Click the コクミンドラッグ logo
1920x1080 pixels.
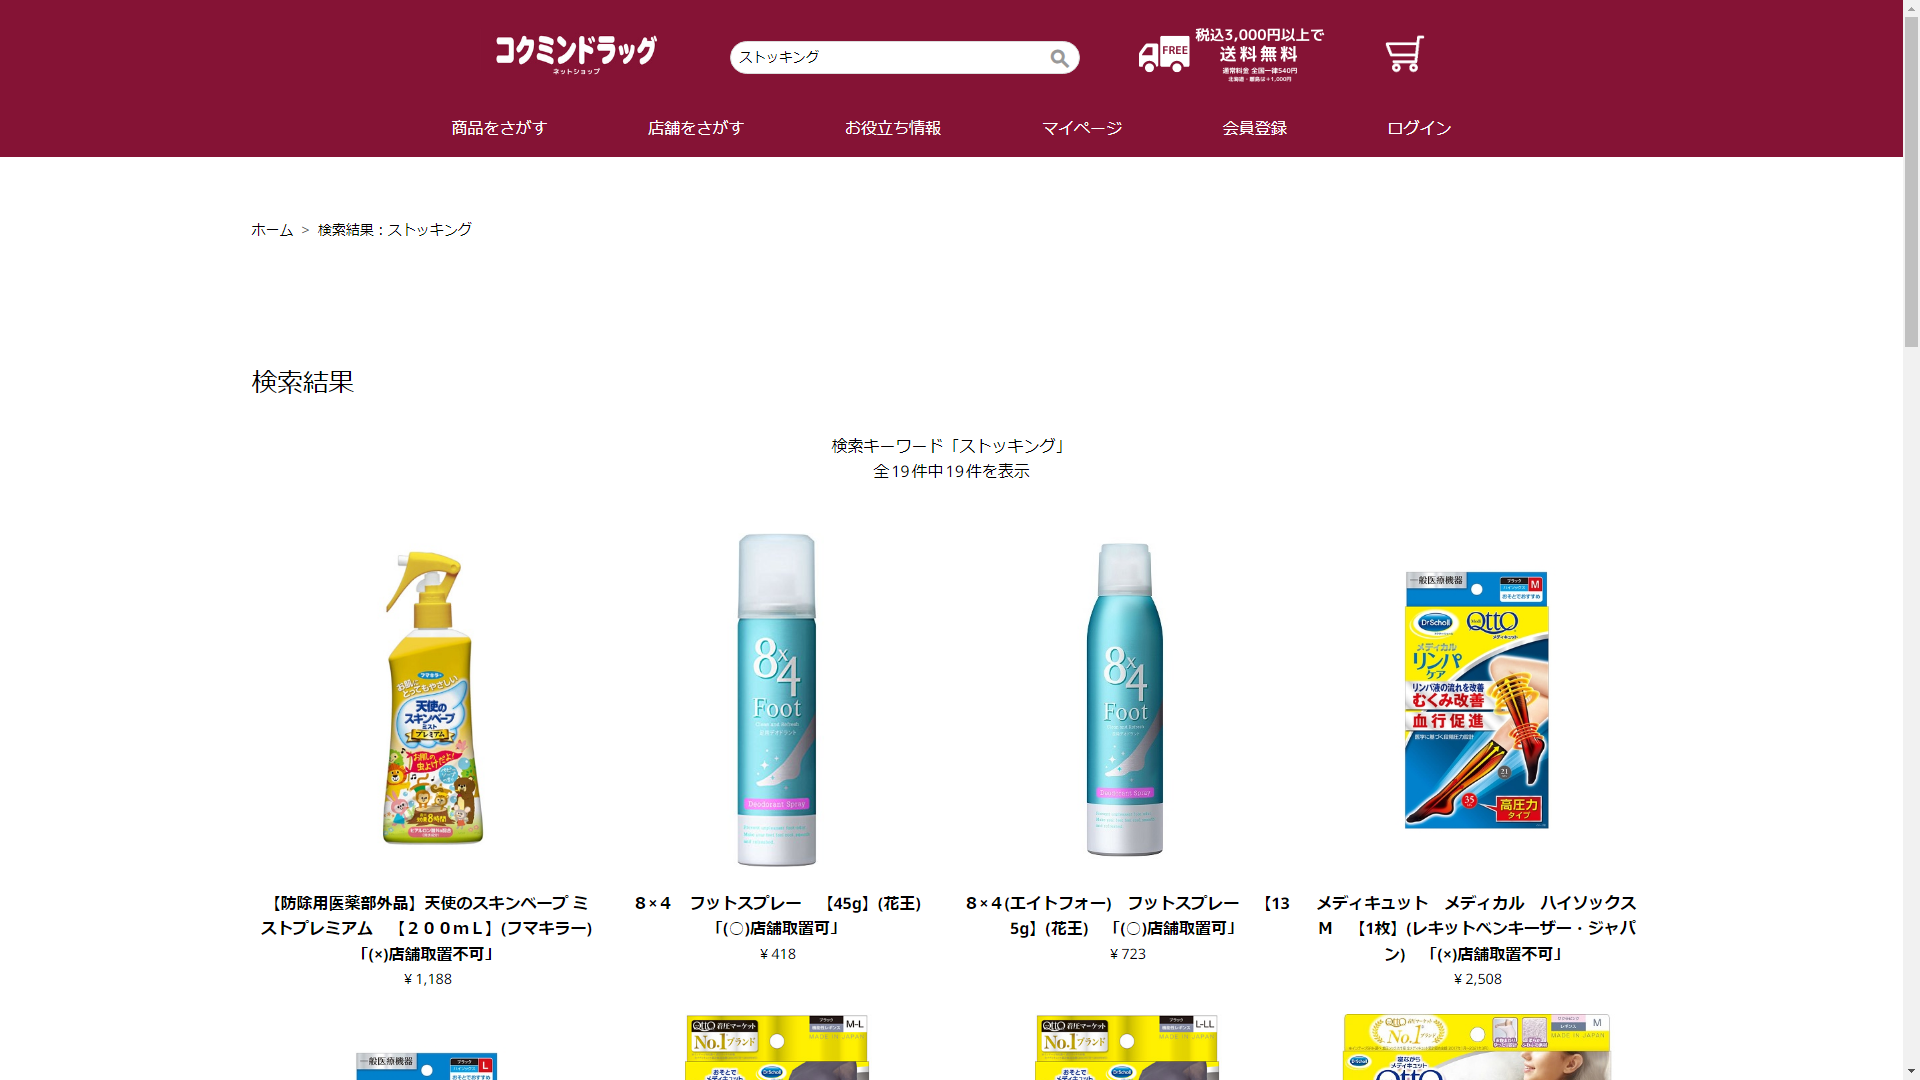(576, 54)
